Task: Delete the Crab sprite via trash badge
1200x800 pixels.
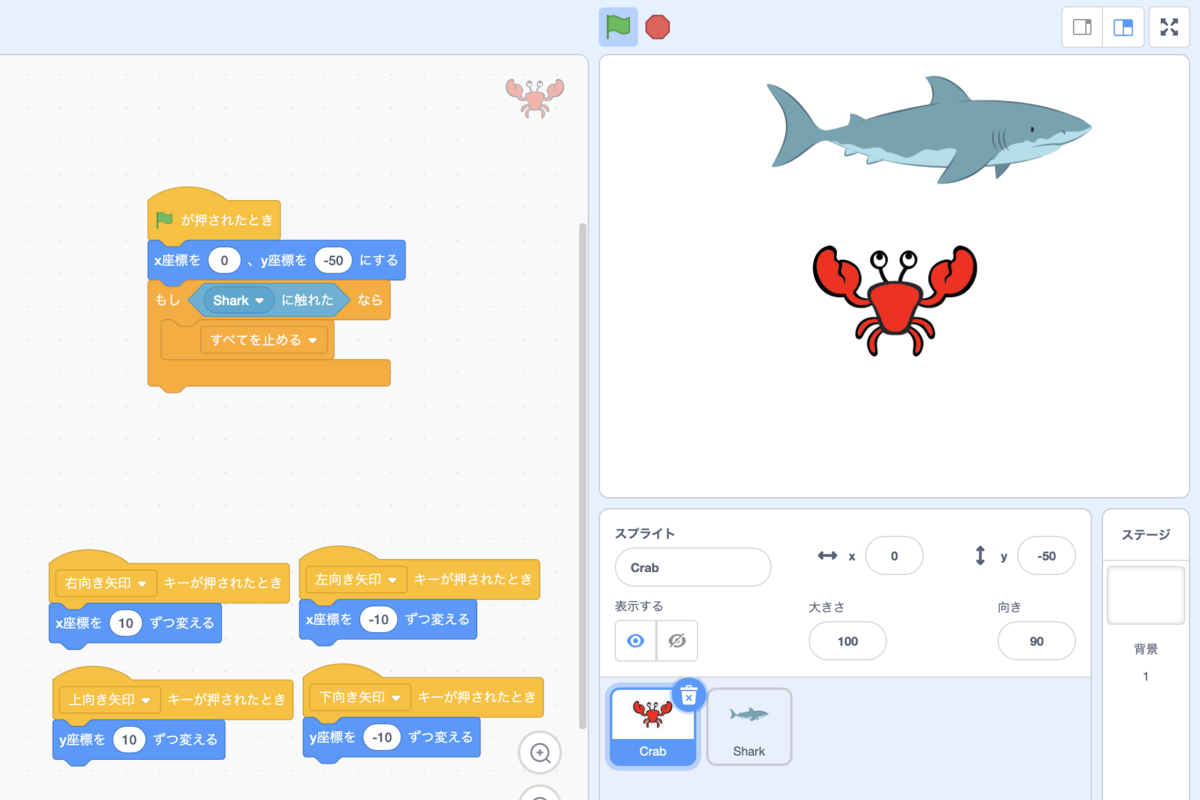Action: [689, 694]
